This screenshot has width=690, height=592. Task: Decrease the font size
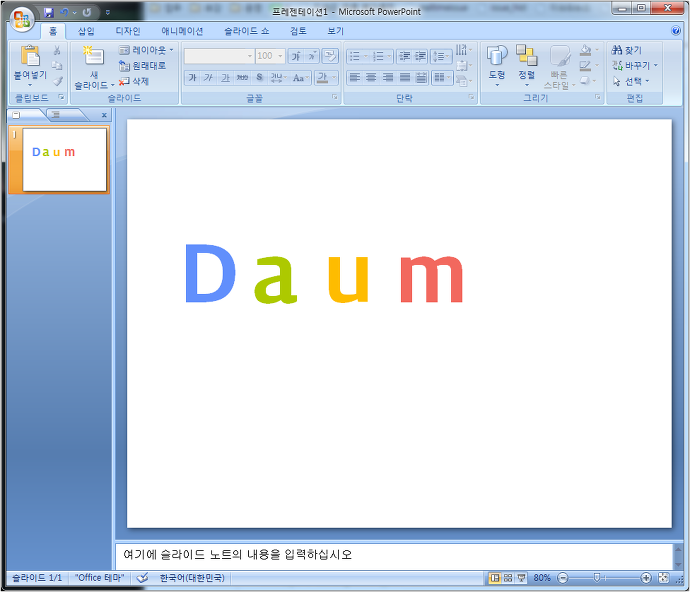[x=312, y=56]
